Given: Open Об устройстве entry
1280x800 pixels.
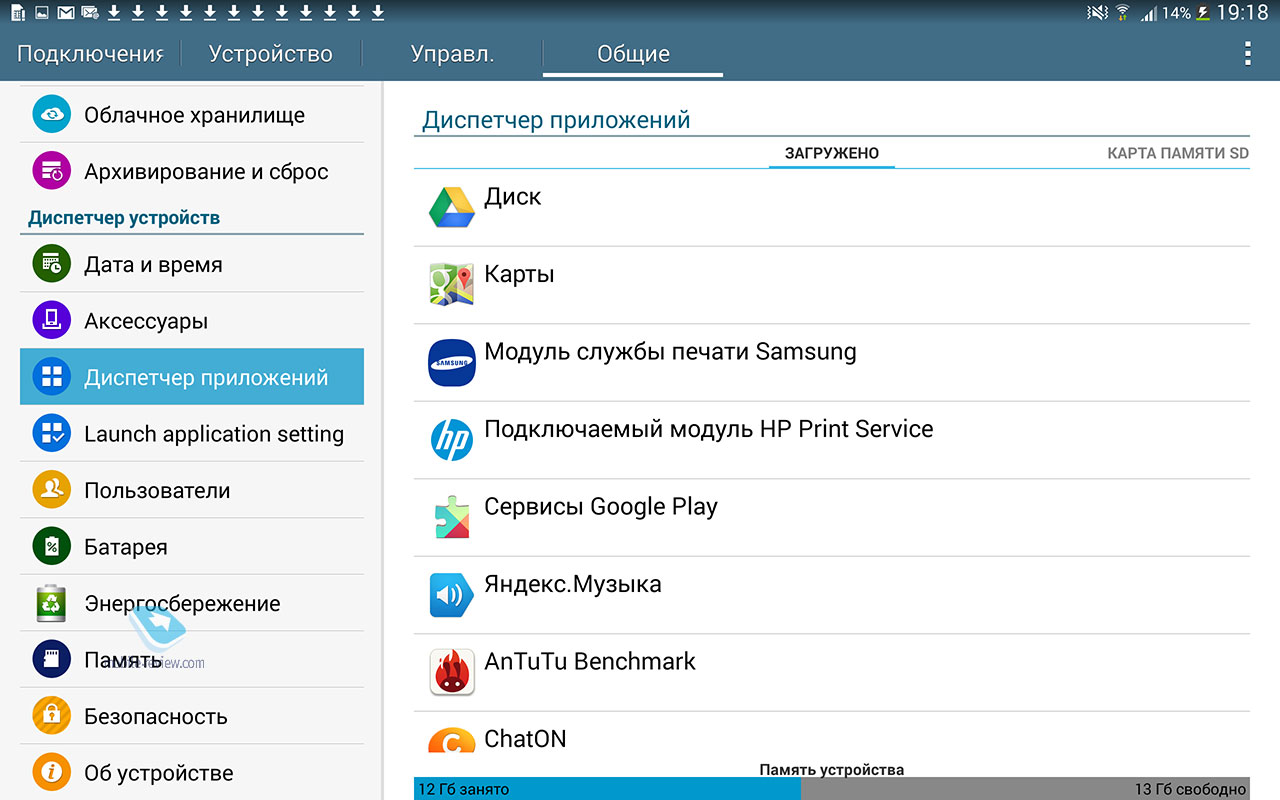Looking at the screenshot, I should click(x=192, y=773).
